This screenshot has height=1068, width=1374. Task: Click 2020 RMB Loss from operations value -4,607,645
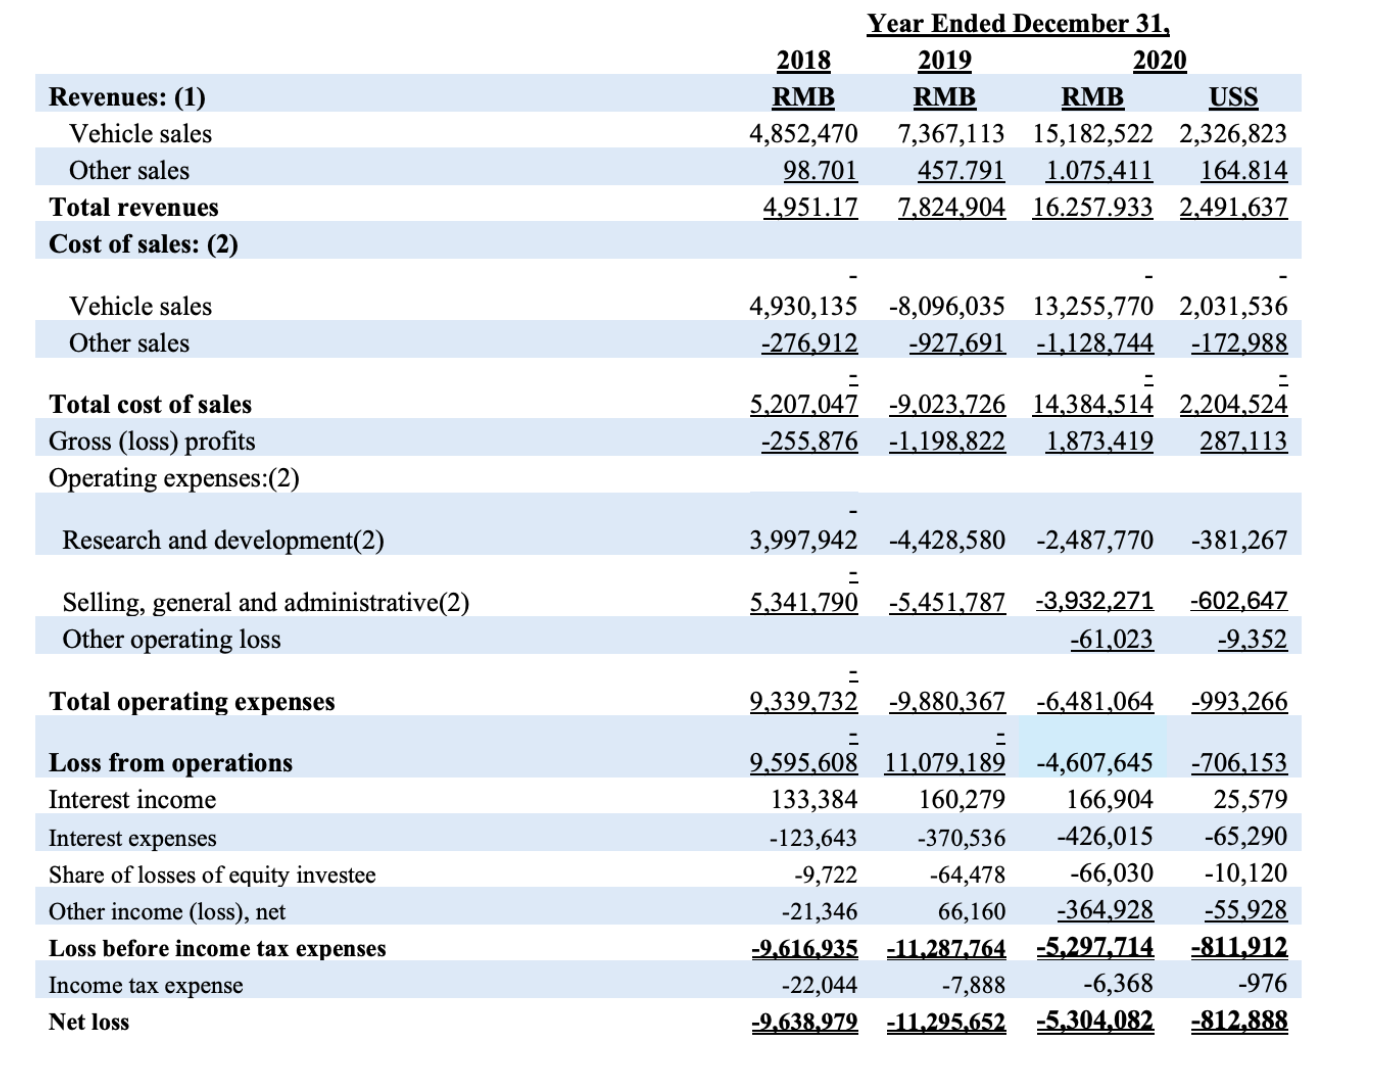pos(1094,763)
